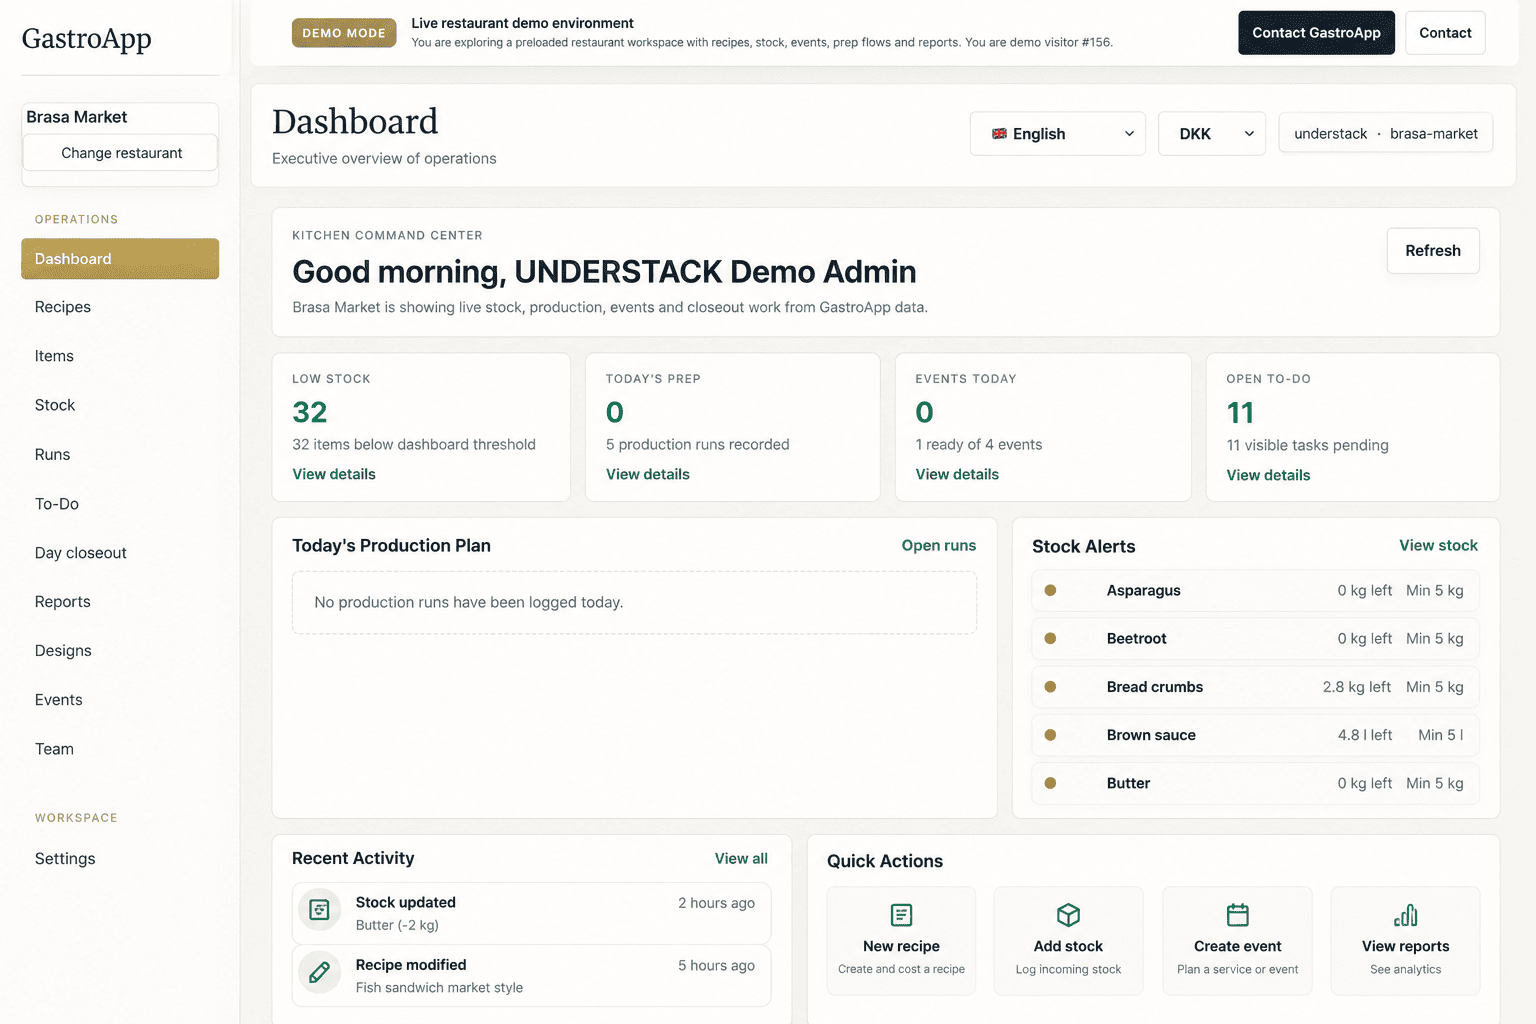Click the 5 hours ago timestamp

tap(716, 966)
